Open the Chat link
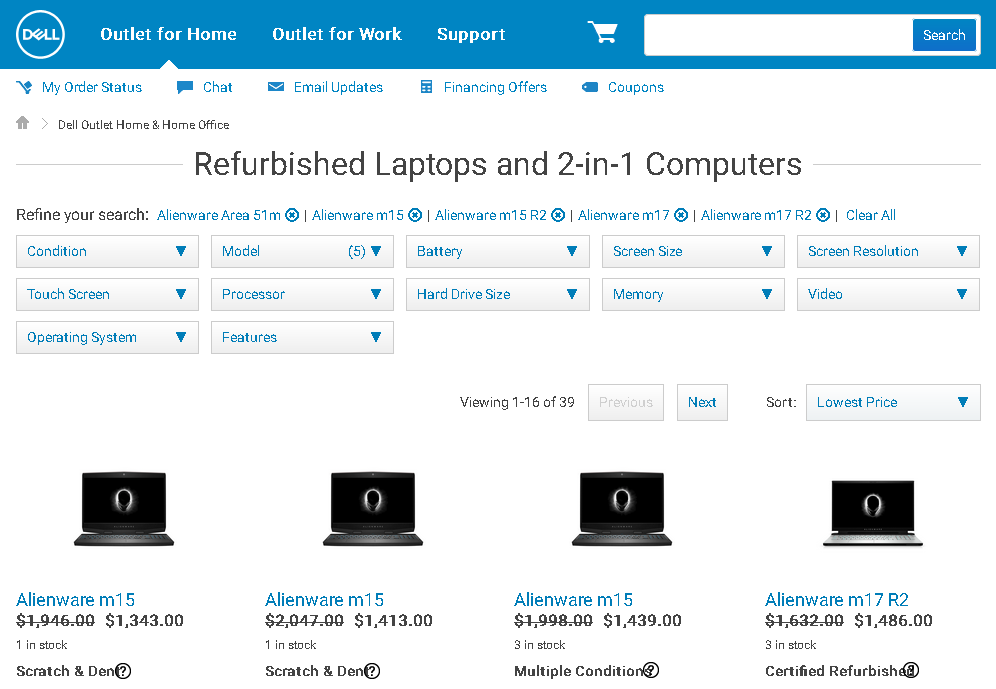This screenshot has height=689, width=996. (217, 87)
